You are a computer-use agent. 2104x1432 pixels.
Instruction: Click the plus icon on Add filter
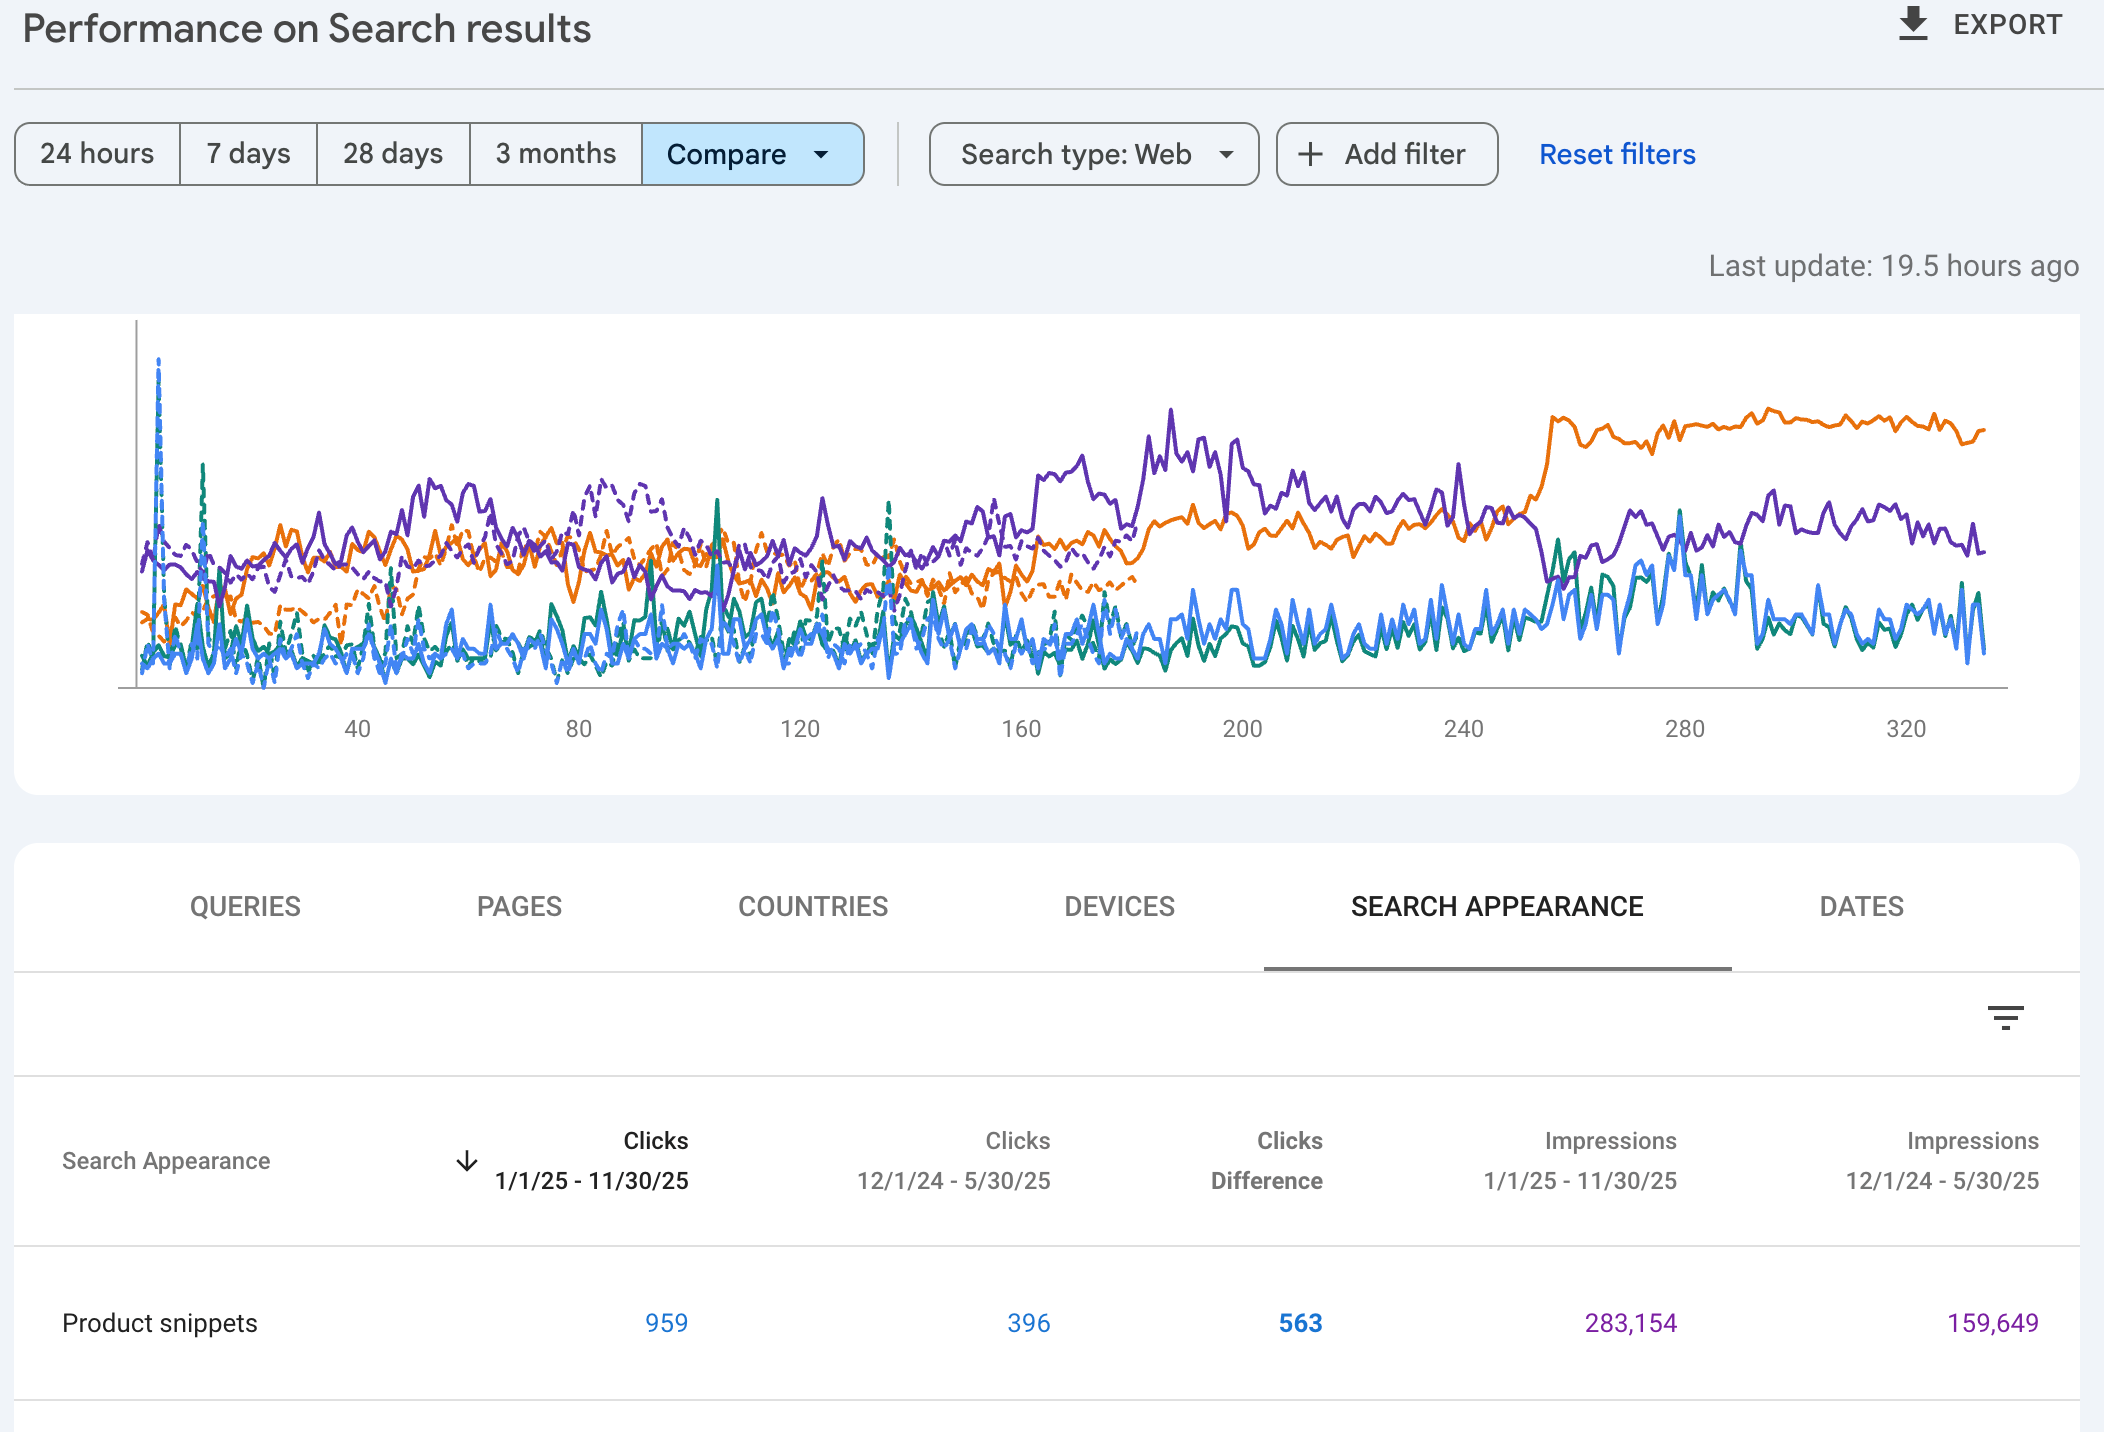(x=1310, y=154)
